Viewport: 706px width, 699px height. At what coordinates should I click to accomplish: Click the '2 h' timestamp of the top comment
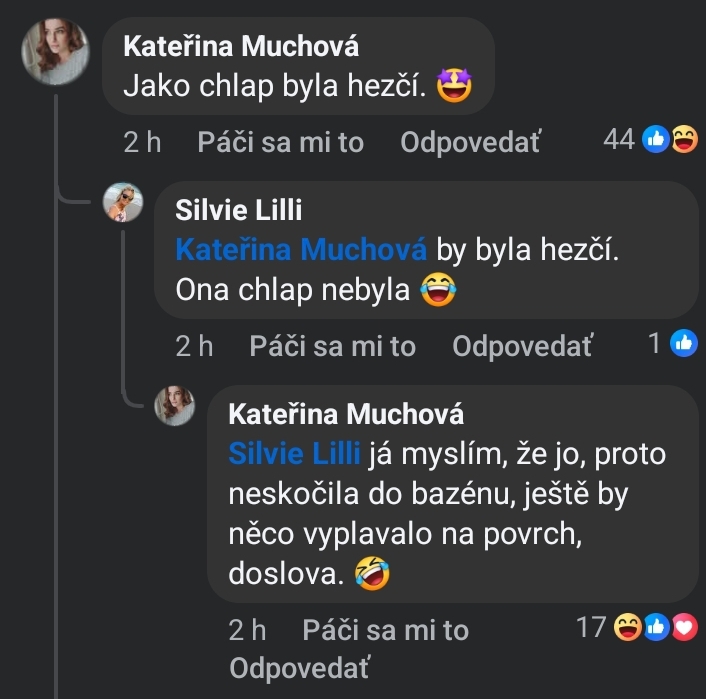click(142, 142)
